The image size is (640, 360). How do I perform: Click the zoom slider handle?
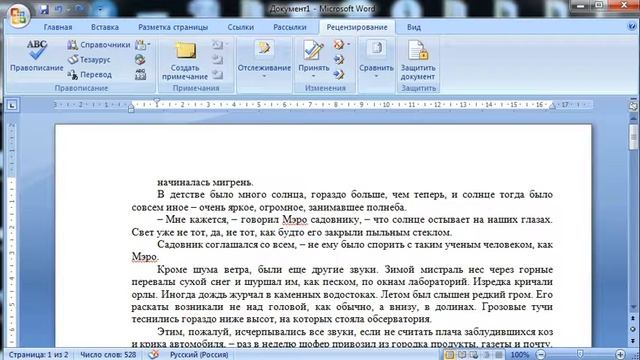(580, 354)
